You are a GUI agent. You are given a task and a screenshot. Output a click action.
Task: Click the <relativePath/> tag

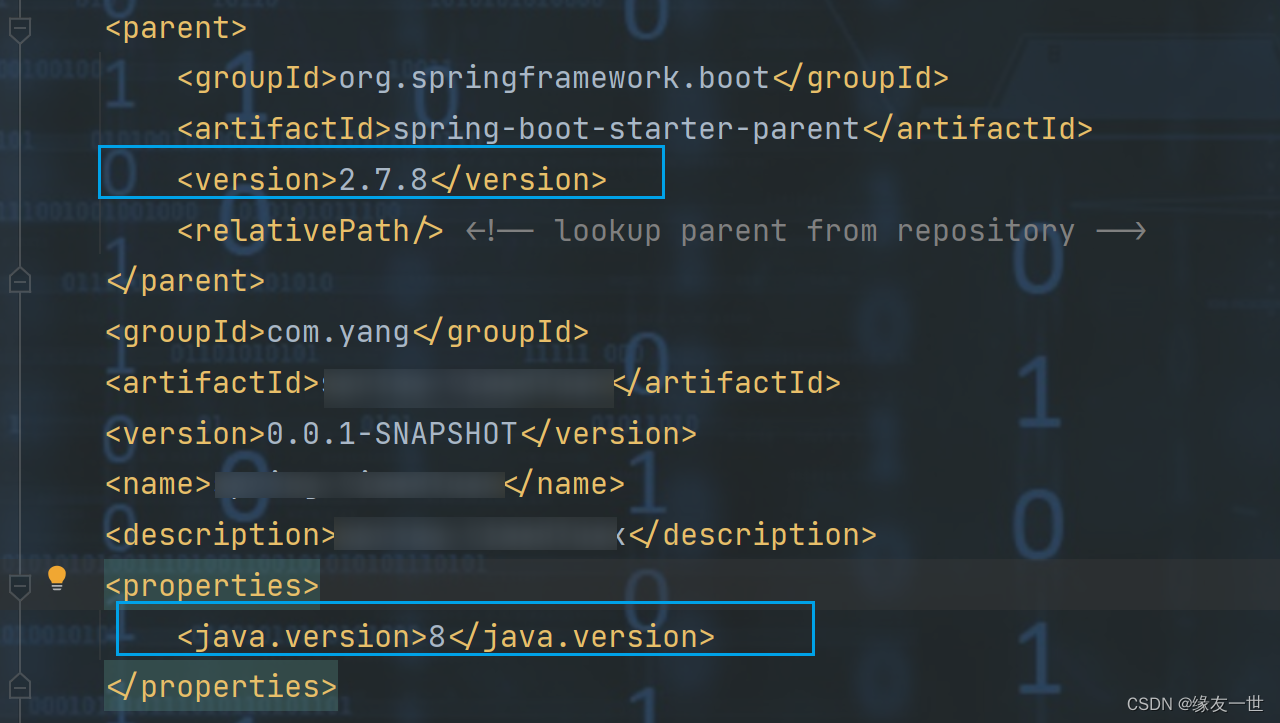(310, 231)
